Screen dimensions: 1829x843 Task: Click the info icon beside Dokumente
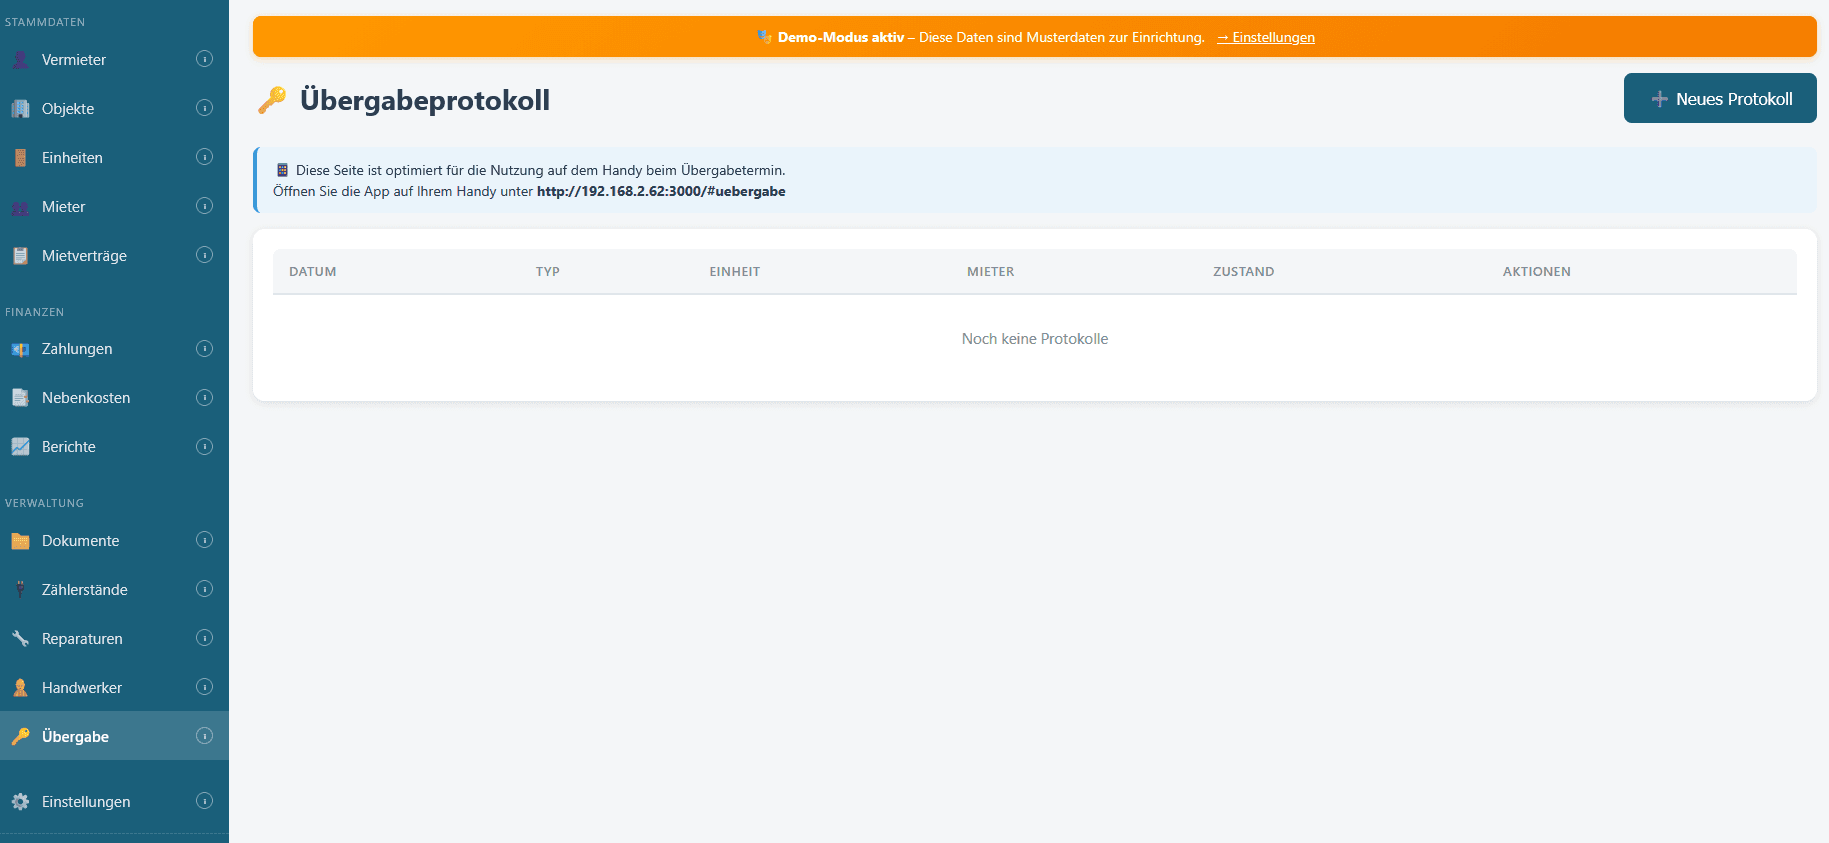(204, 540)
